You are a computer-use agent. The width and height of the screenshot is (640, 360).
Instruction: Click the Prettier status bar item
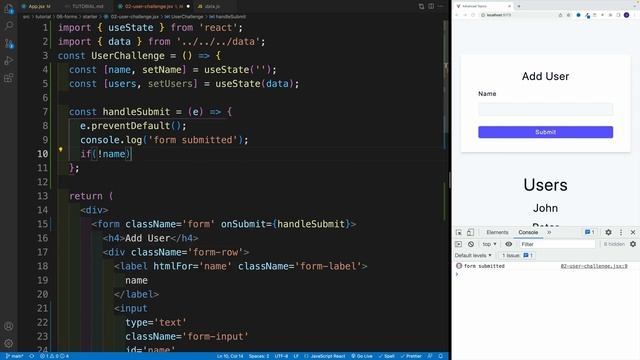click(x=411, y=356)
